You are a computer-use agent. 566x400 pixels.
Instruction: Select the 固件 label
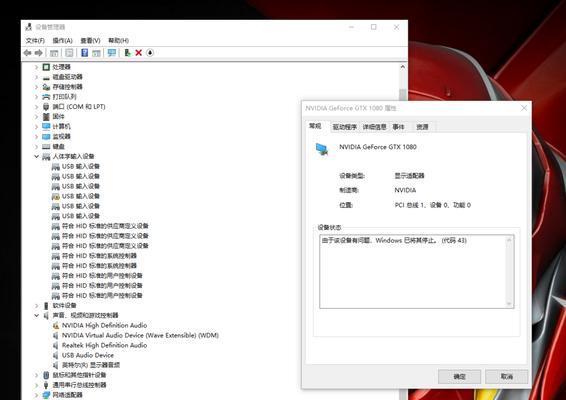[x=58, y=117]
